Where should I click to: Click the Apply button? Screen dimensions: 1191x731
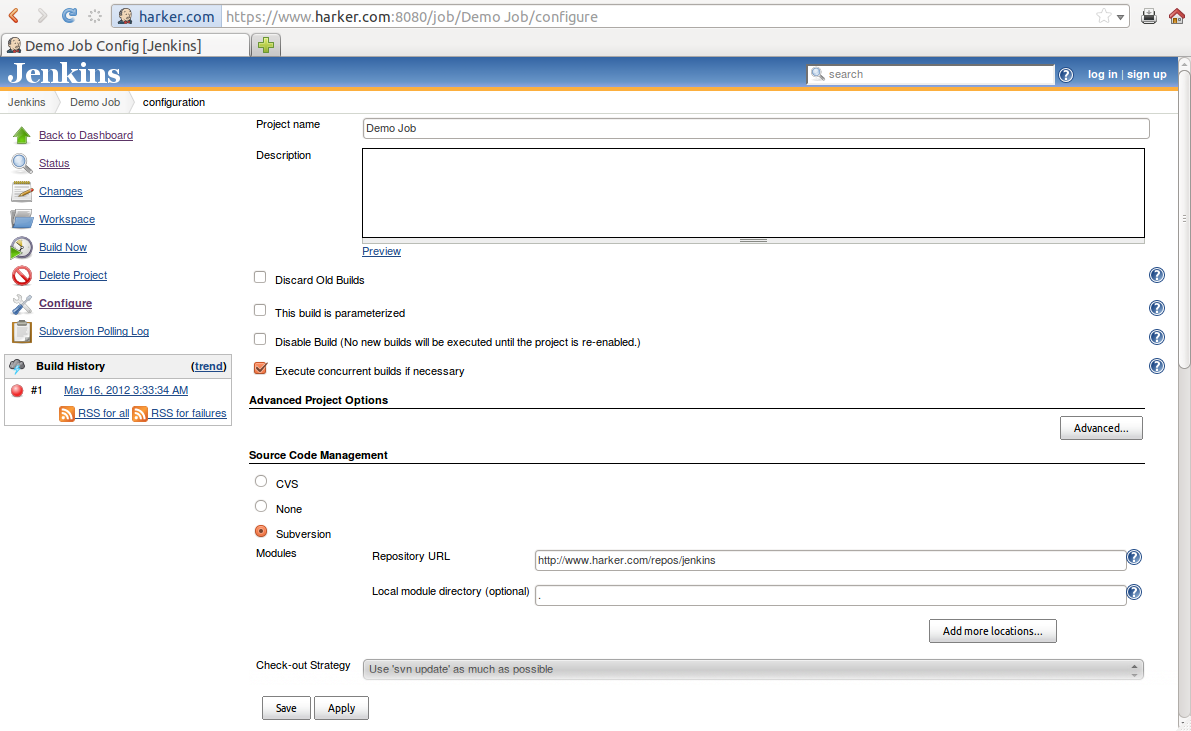[x=341, y=708]
